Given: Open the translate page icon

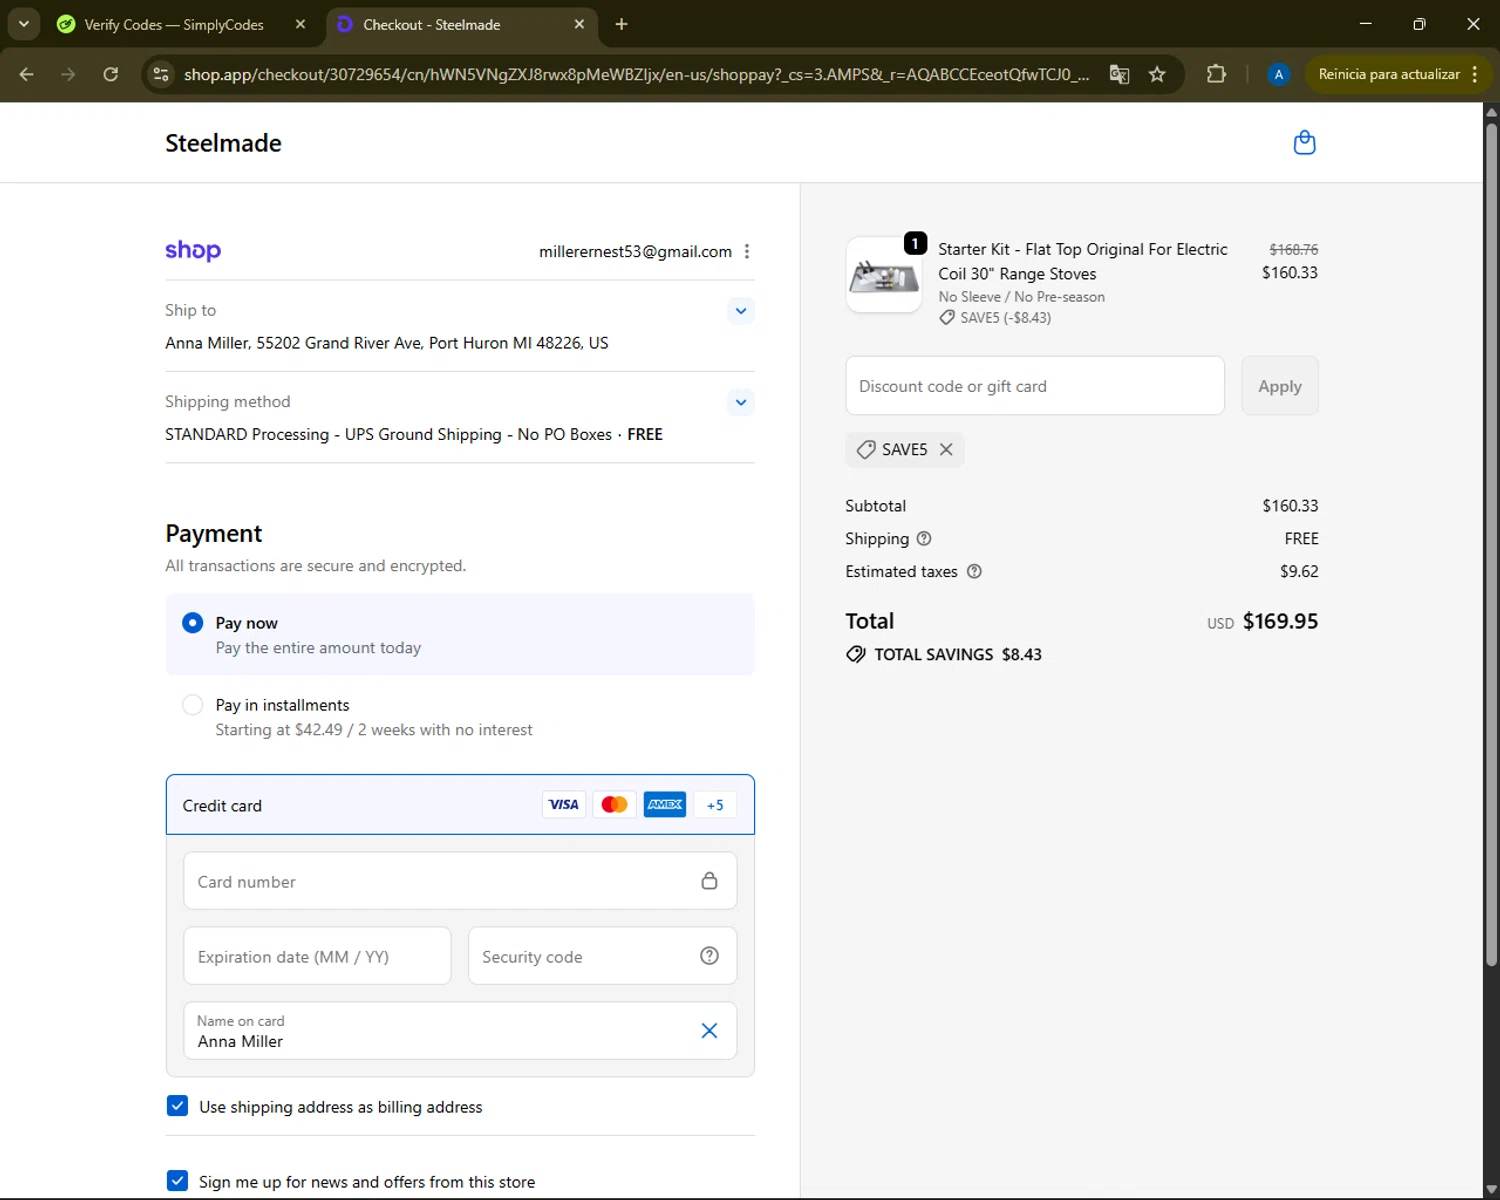Looking at the screenshot, I should click(x=1119, y=74).
